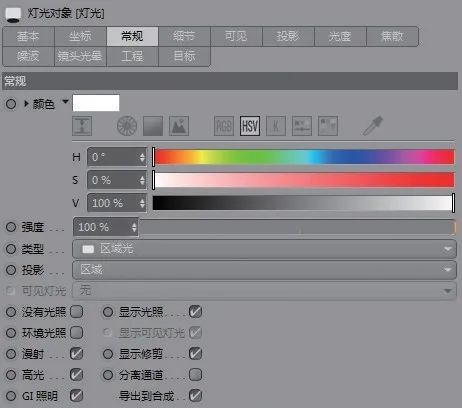Toggle the 导出到合成 checkbox
462x408 pixels.
coord(195,396)
